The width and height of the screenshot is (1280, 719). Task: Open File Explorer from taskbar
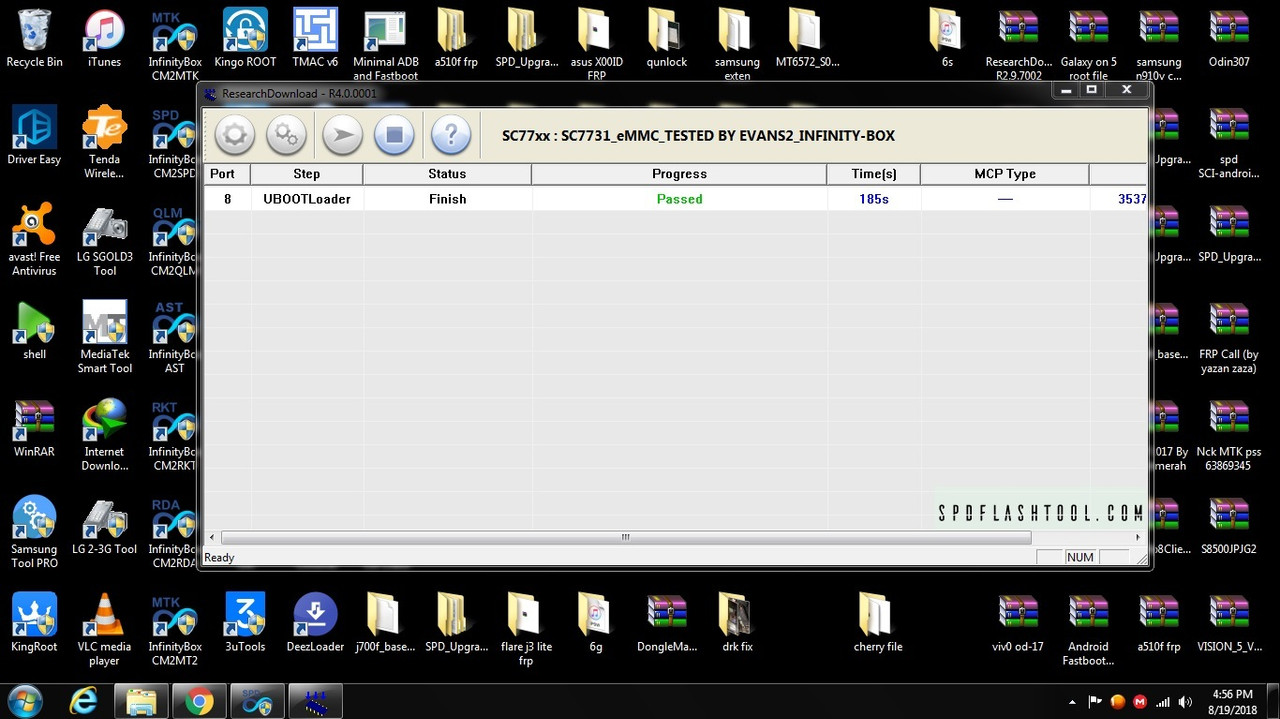pyautogui.click(x=141, y=702)
